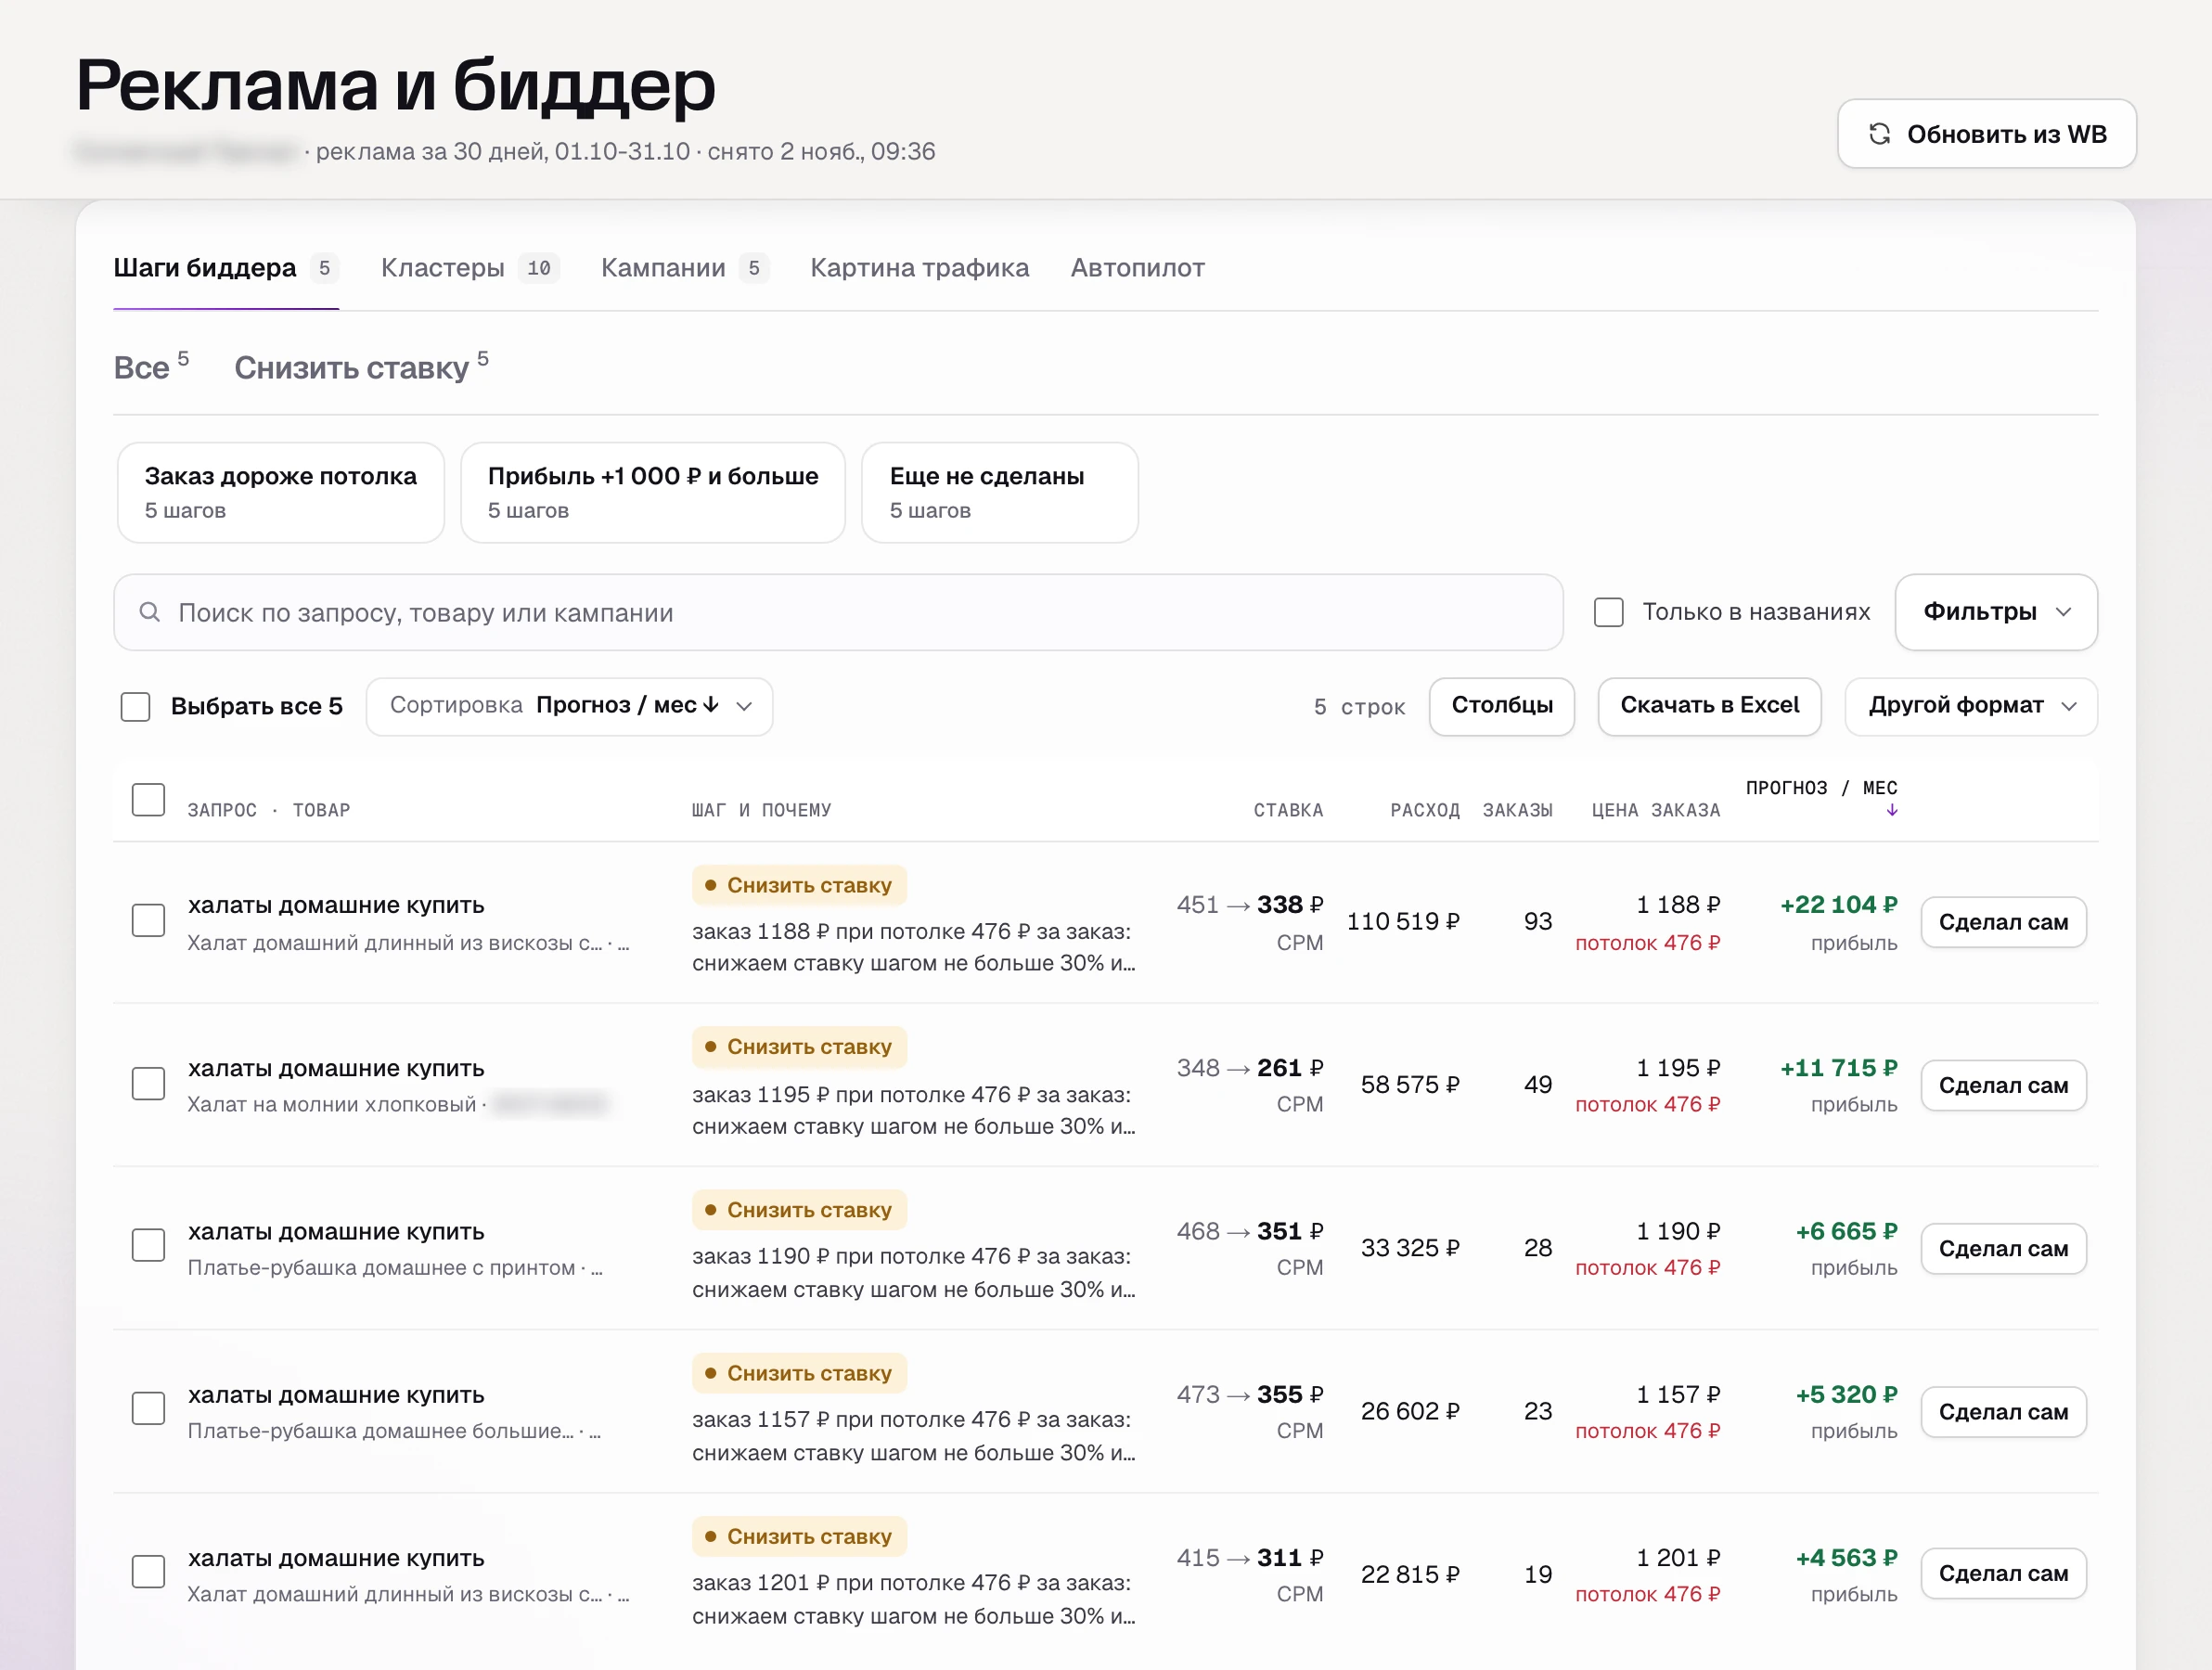Click the magnifier icon in search field

[x=150, y=612]
